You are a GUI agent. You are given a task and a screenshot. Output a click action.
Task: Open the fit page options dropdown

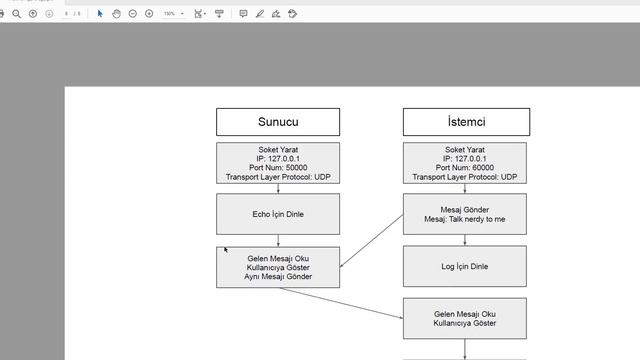pos(200,14)
